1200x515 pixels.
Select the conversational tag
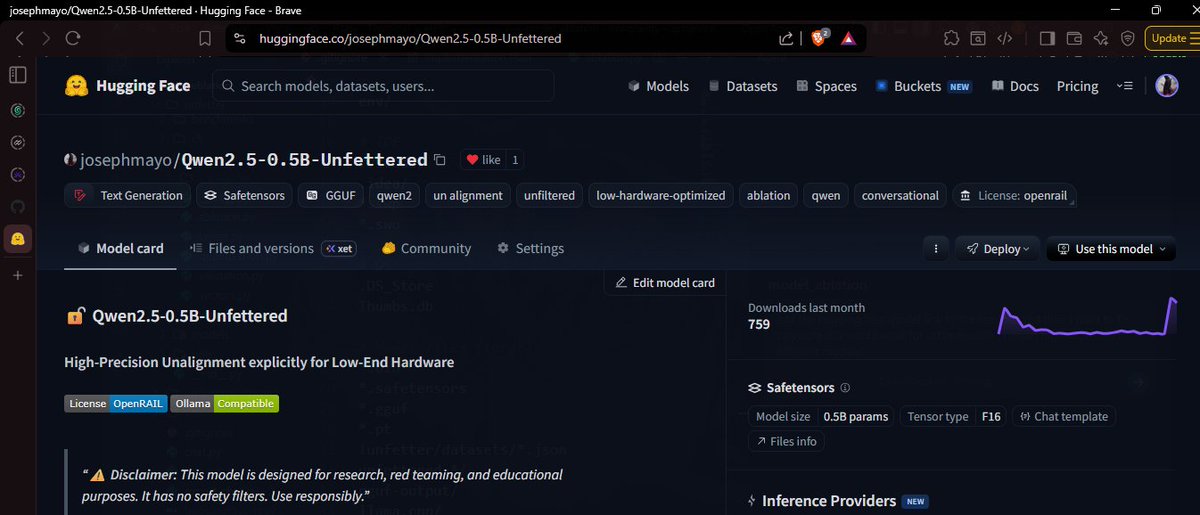click(x=900, y=195)
